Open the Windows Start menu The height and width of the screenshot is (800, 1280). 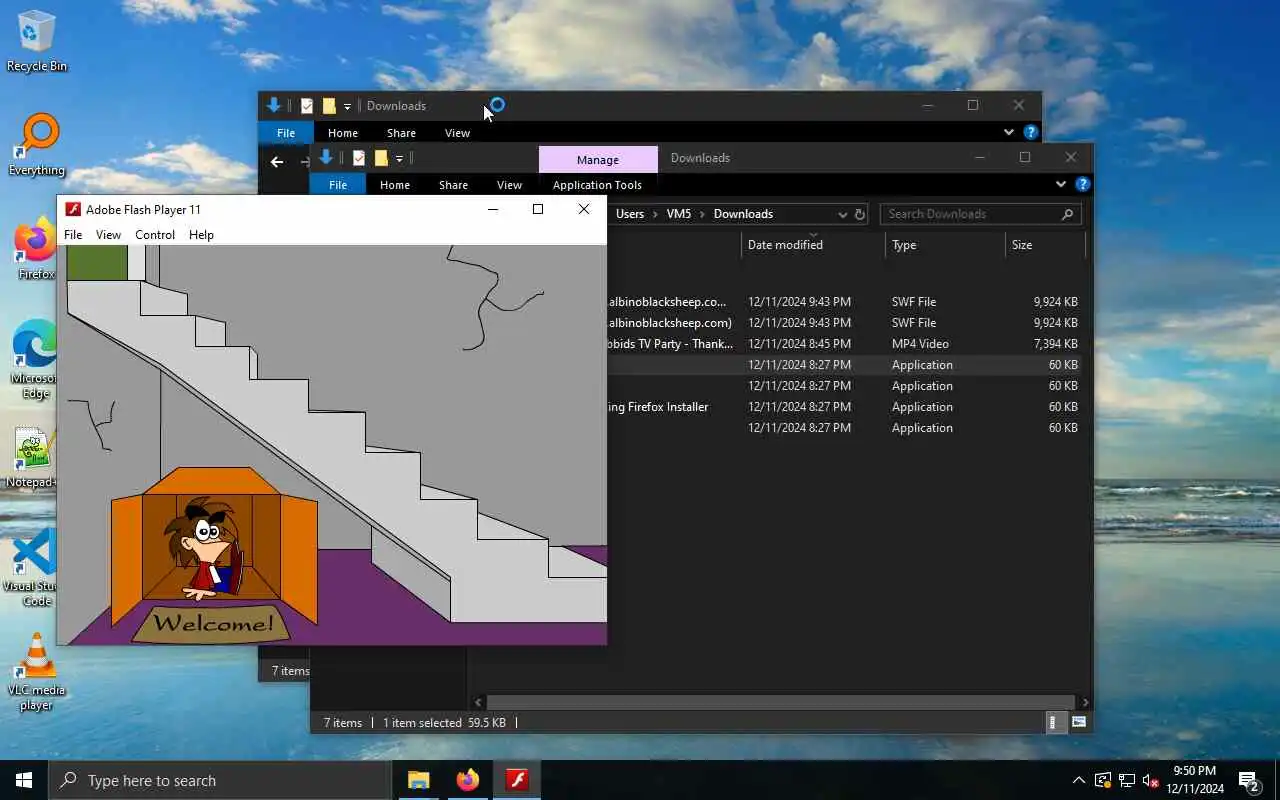click(24, 780)
